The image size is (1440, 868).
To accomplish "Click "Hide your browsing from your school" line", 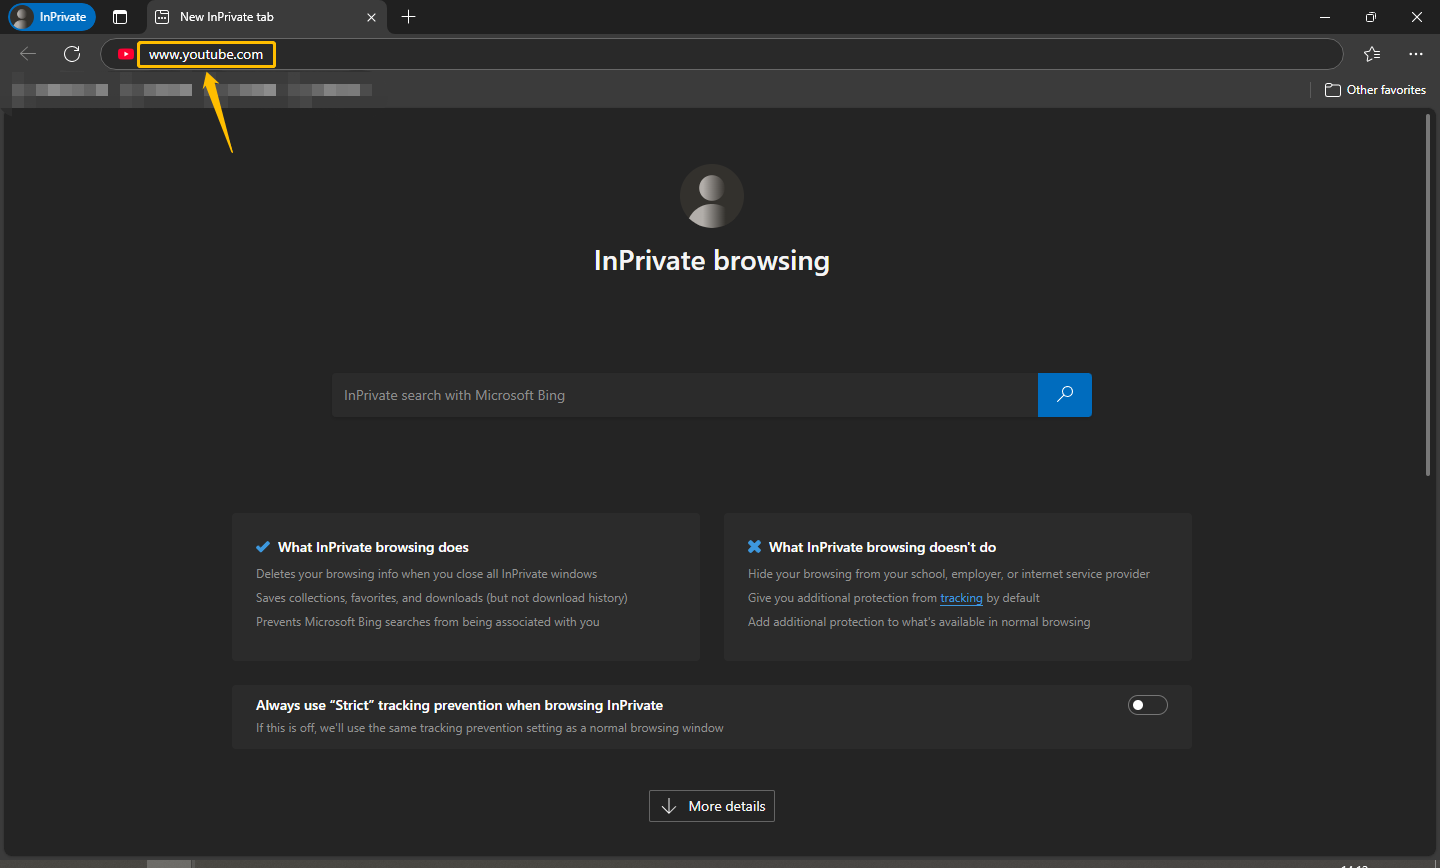I will pyautogui.click(x=949, y=574).
